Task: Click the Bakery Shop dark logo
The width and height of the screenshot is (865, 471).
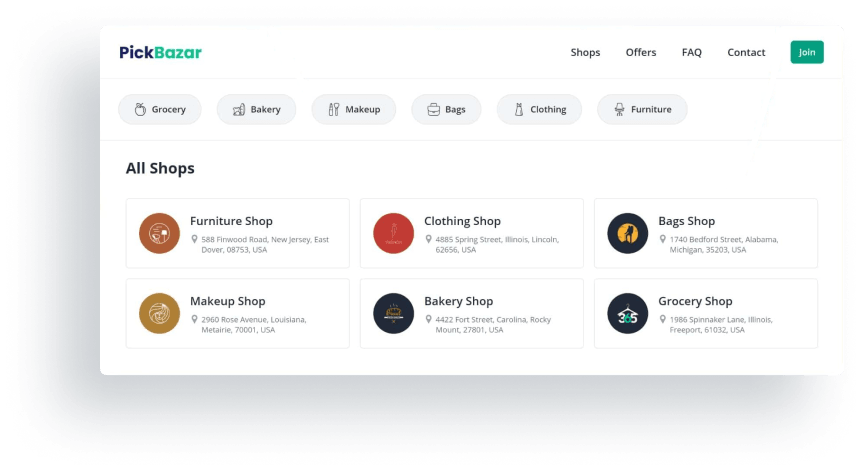Action: pyautogui.click(x=393, y=313)
